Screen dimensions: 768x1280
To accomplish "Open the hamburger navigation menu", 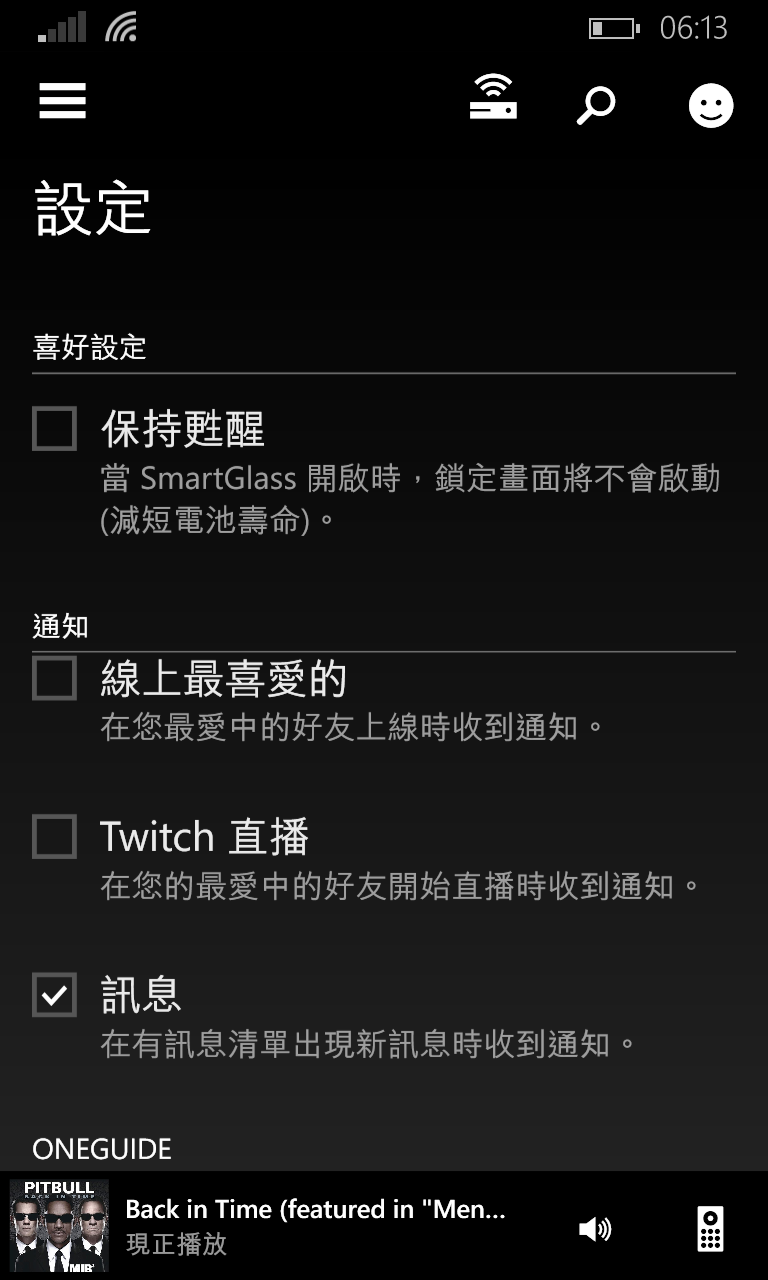I will coord(62,101).
